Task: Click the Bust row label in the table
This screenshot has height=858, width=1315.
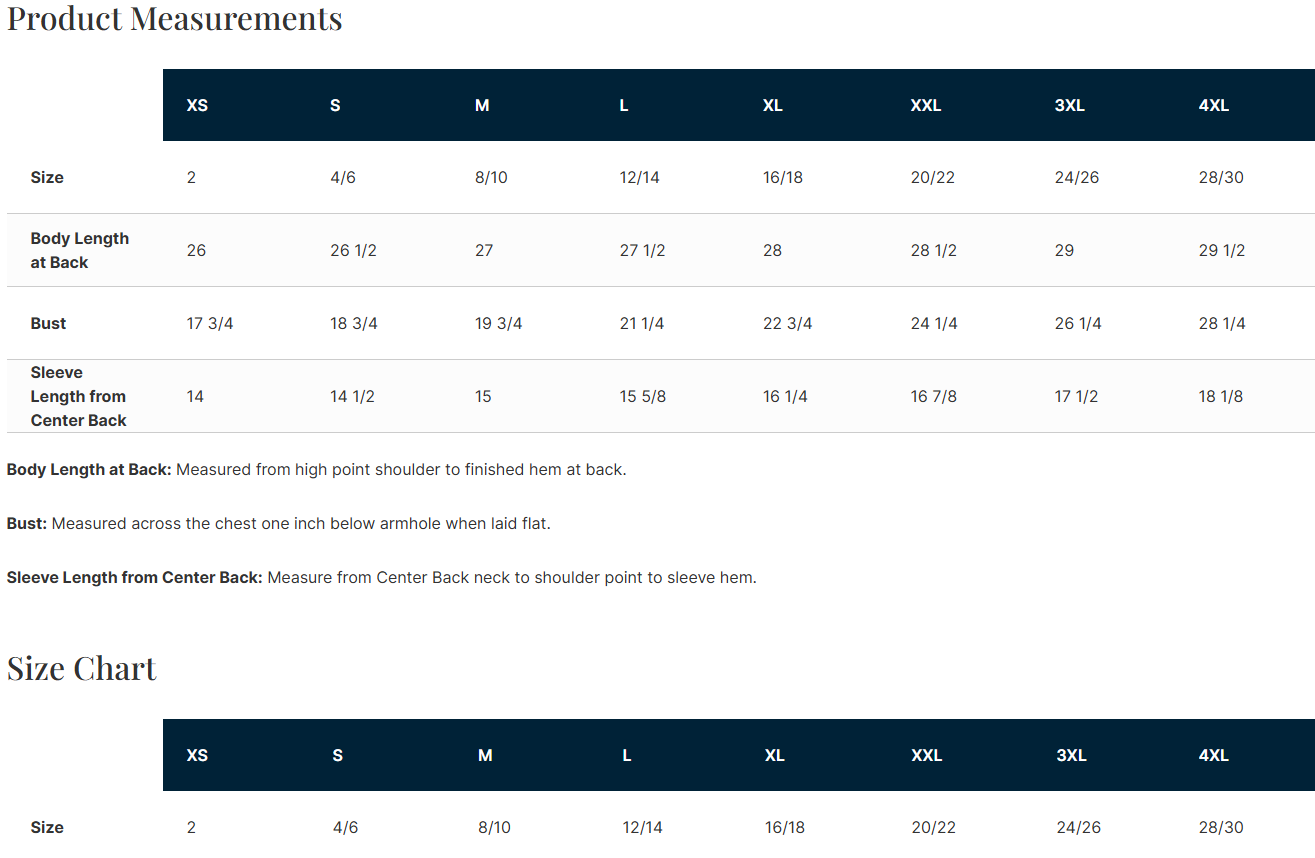Action: click(48, 323)
